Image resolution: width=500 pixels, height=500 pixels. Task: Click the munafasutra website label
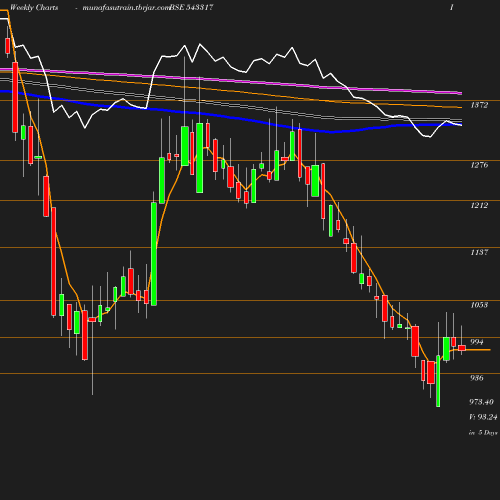pyautogui.click(x=126, y=8)
